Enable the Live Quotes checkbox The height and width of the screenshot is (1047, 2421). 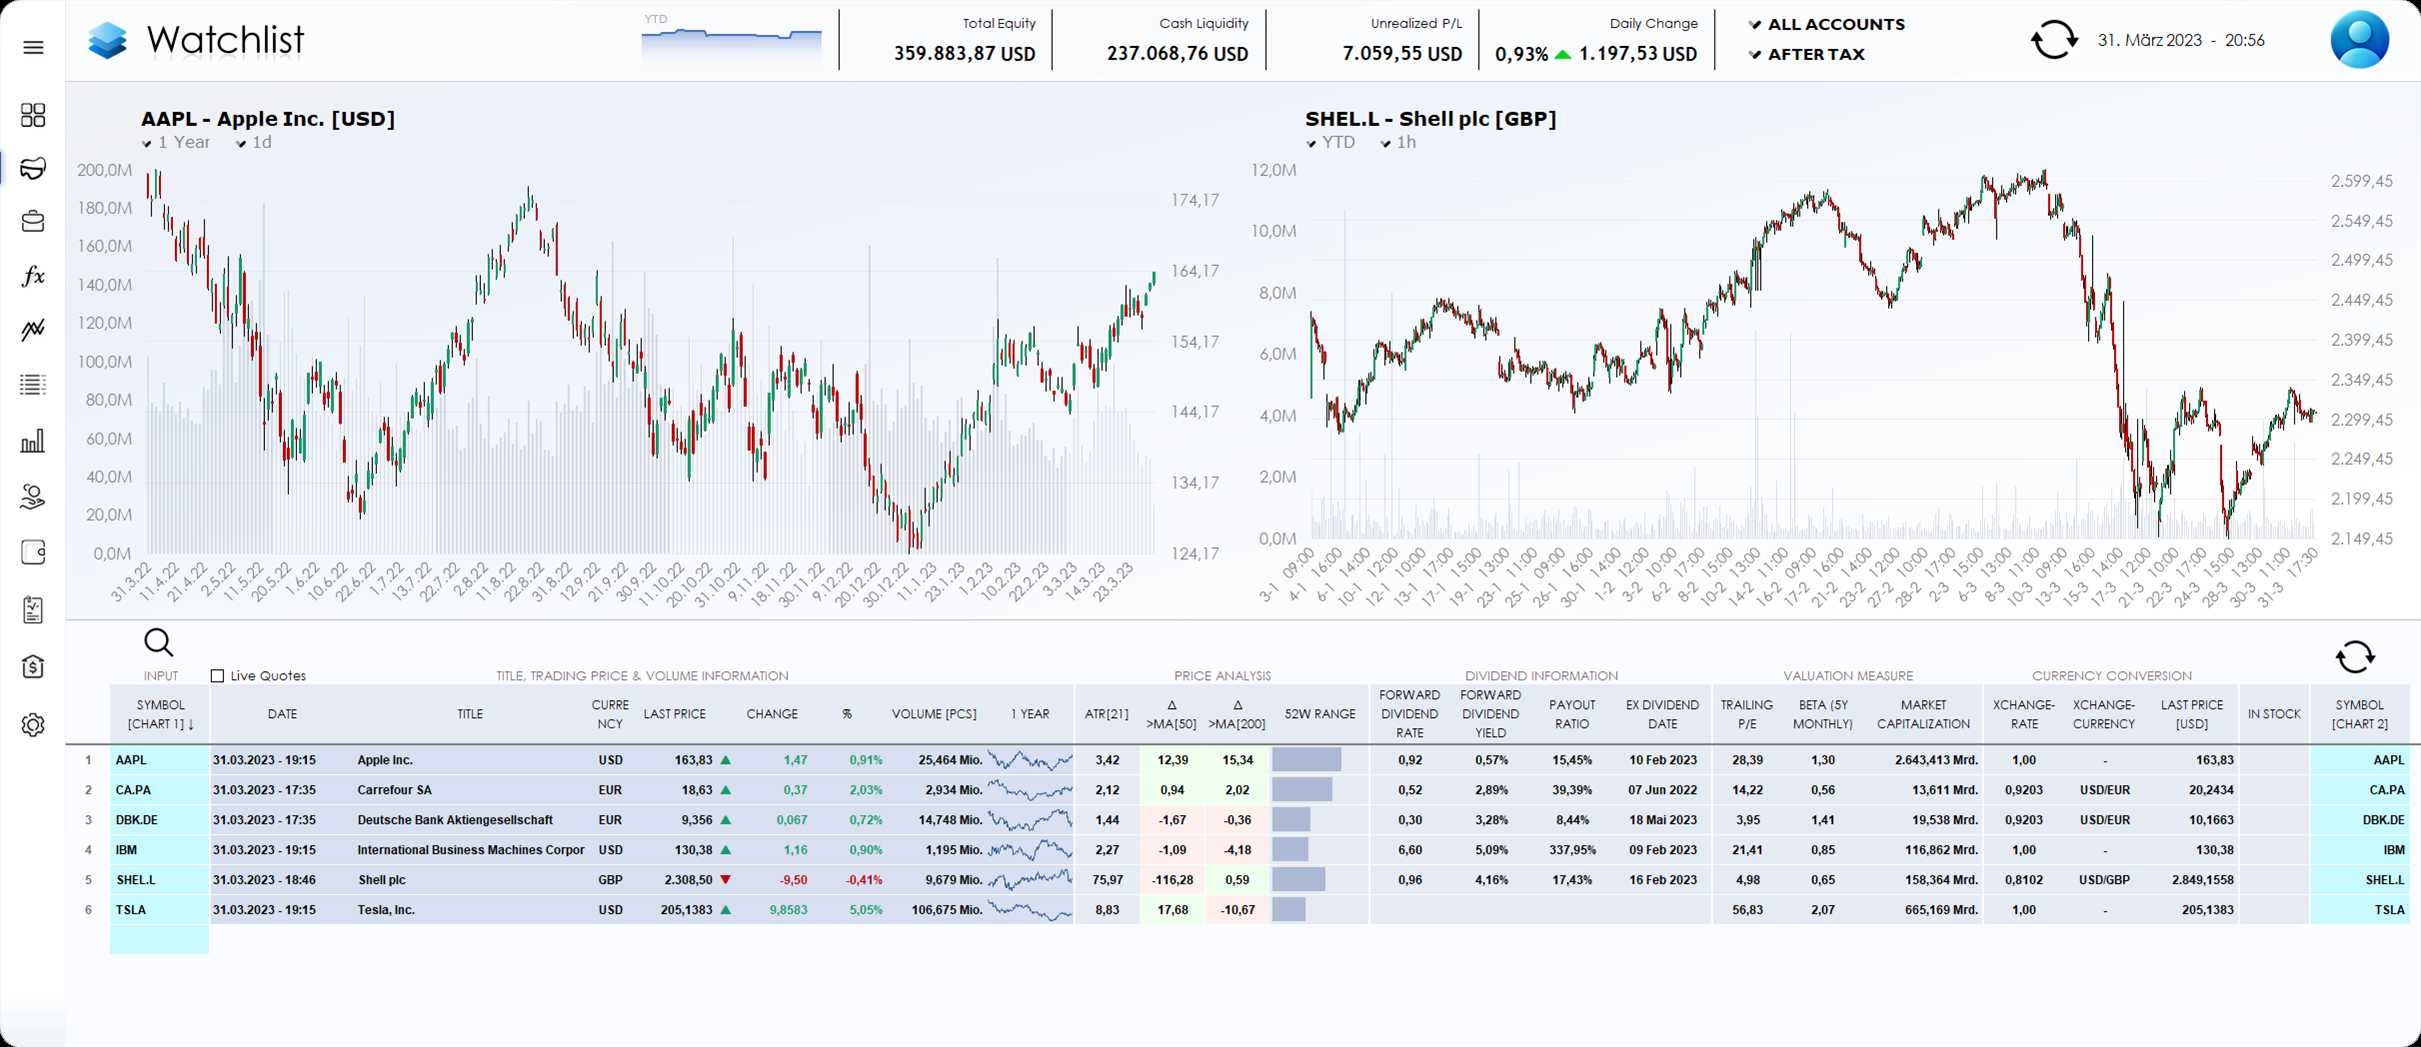click(217, 676)
